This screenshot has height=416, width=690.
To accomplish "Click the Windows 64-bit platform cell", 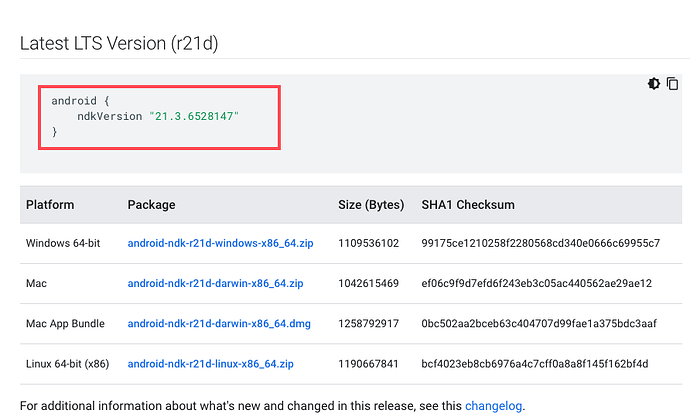I will (x=63, y=243).
